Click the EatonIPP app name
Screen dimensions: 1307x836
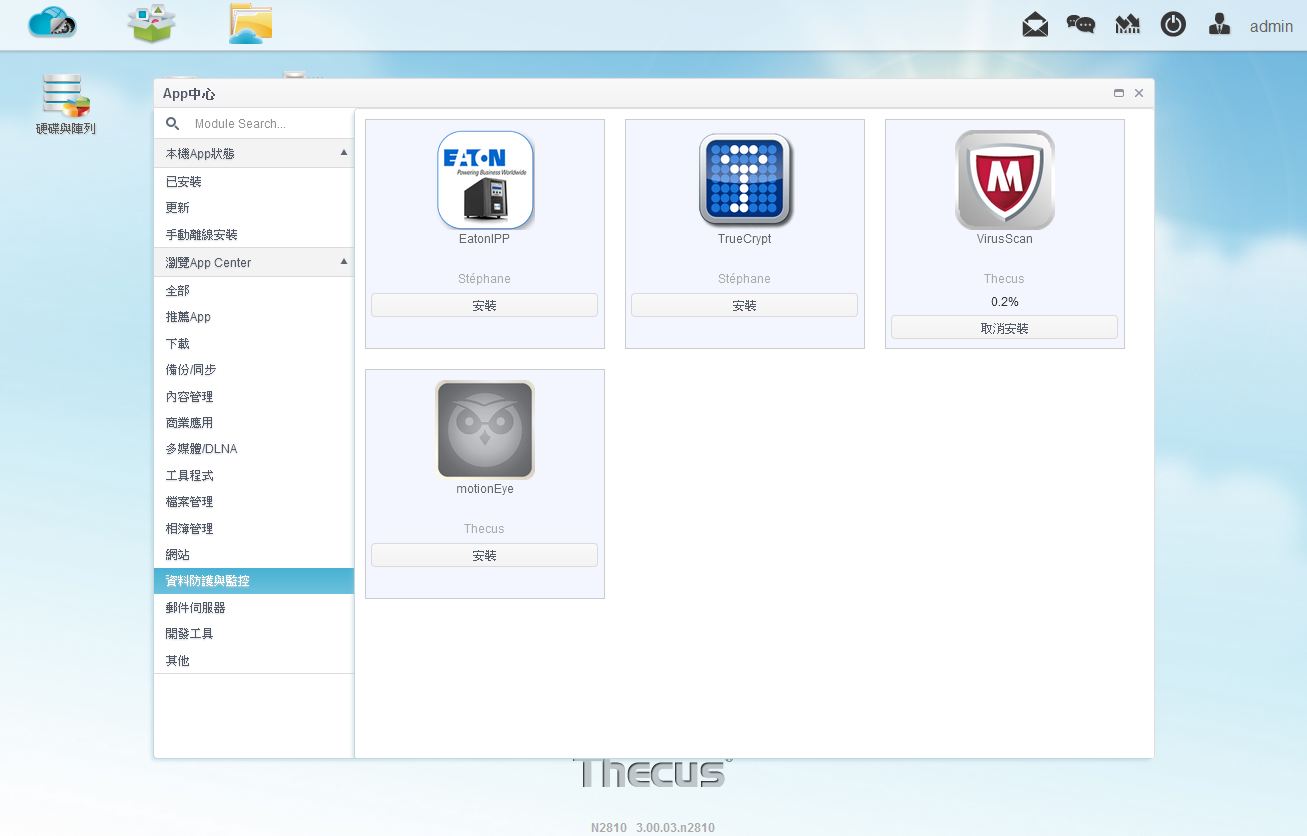(x=485, y=239)
